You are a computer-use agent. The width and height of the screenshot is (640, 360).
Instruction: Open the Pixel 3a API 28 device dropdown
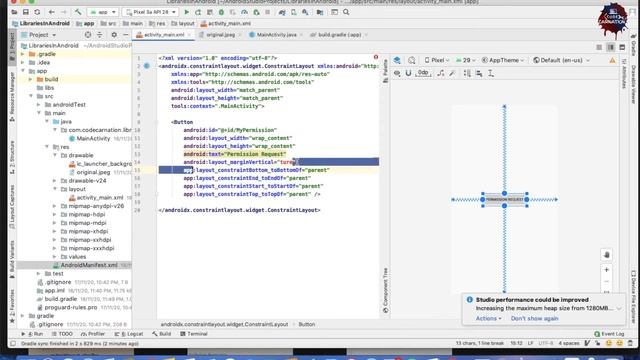(x=151, y=12)
